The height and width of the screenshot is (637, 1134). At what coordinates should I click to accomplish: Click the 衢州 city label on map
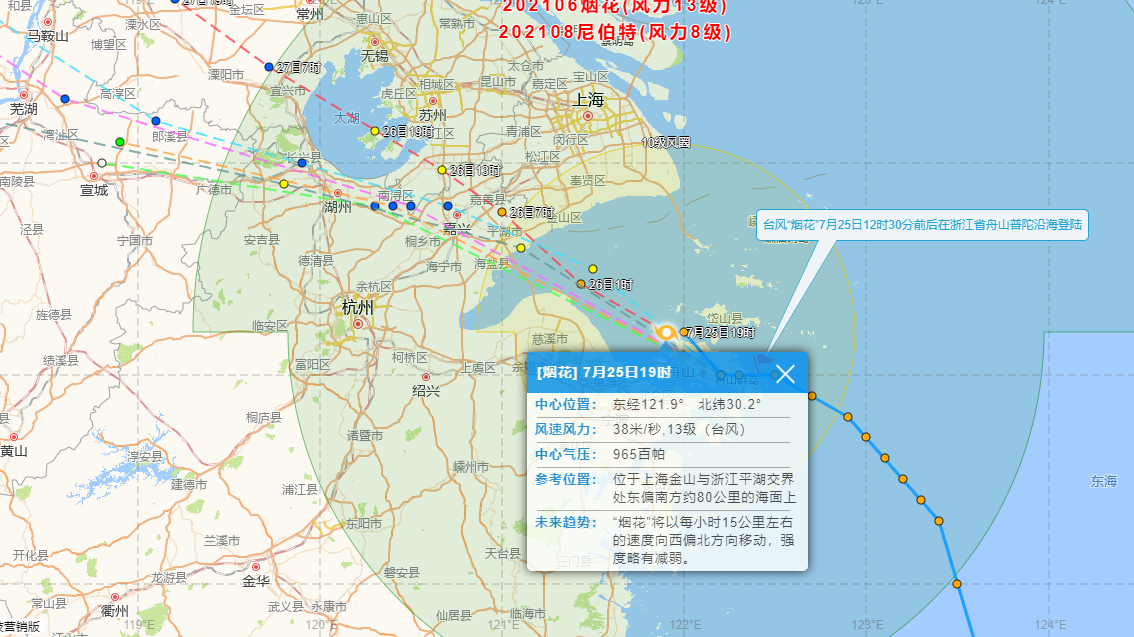click(114, 611)
